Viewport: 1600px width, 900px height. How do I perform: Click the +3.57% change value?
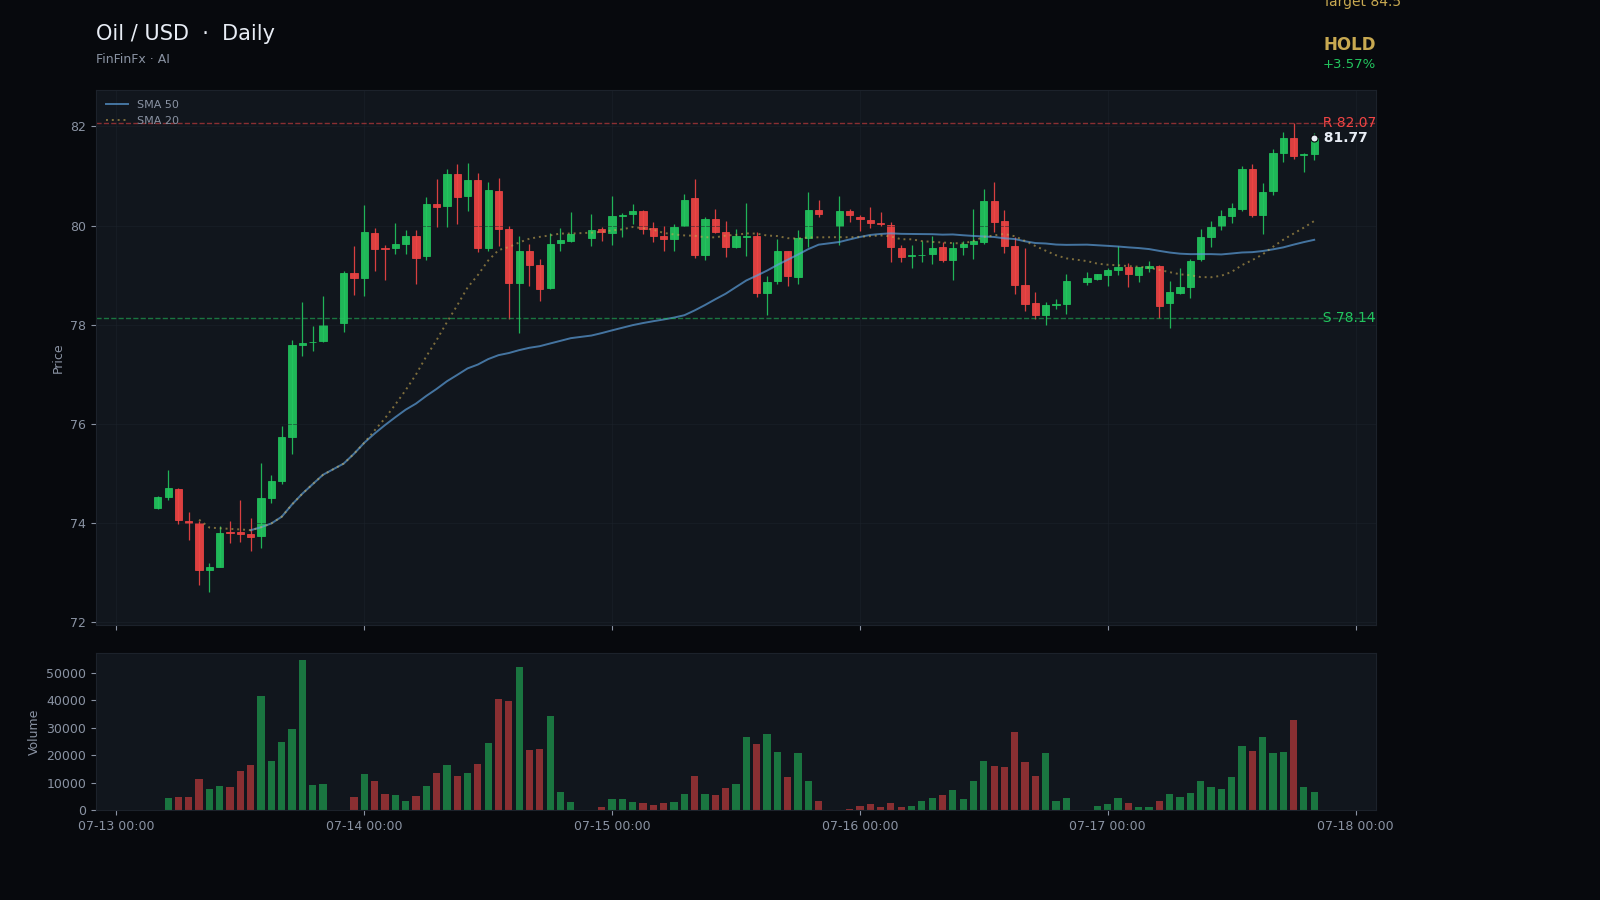pos(1349,65)
